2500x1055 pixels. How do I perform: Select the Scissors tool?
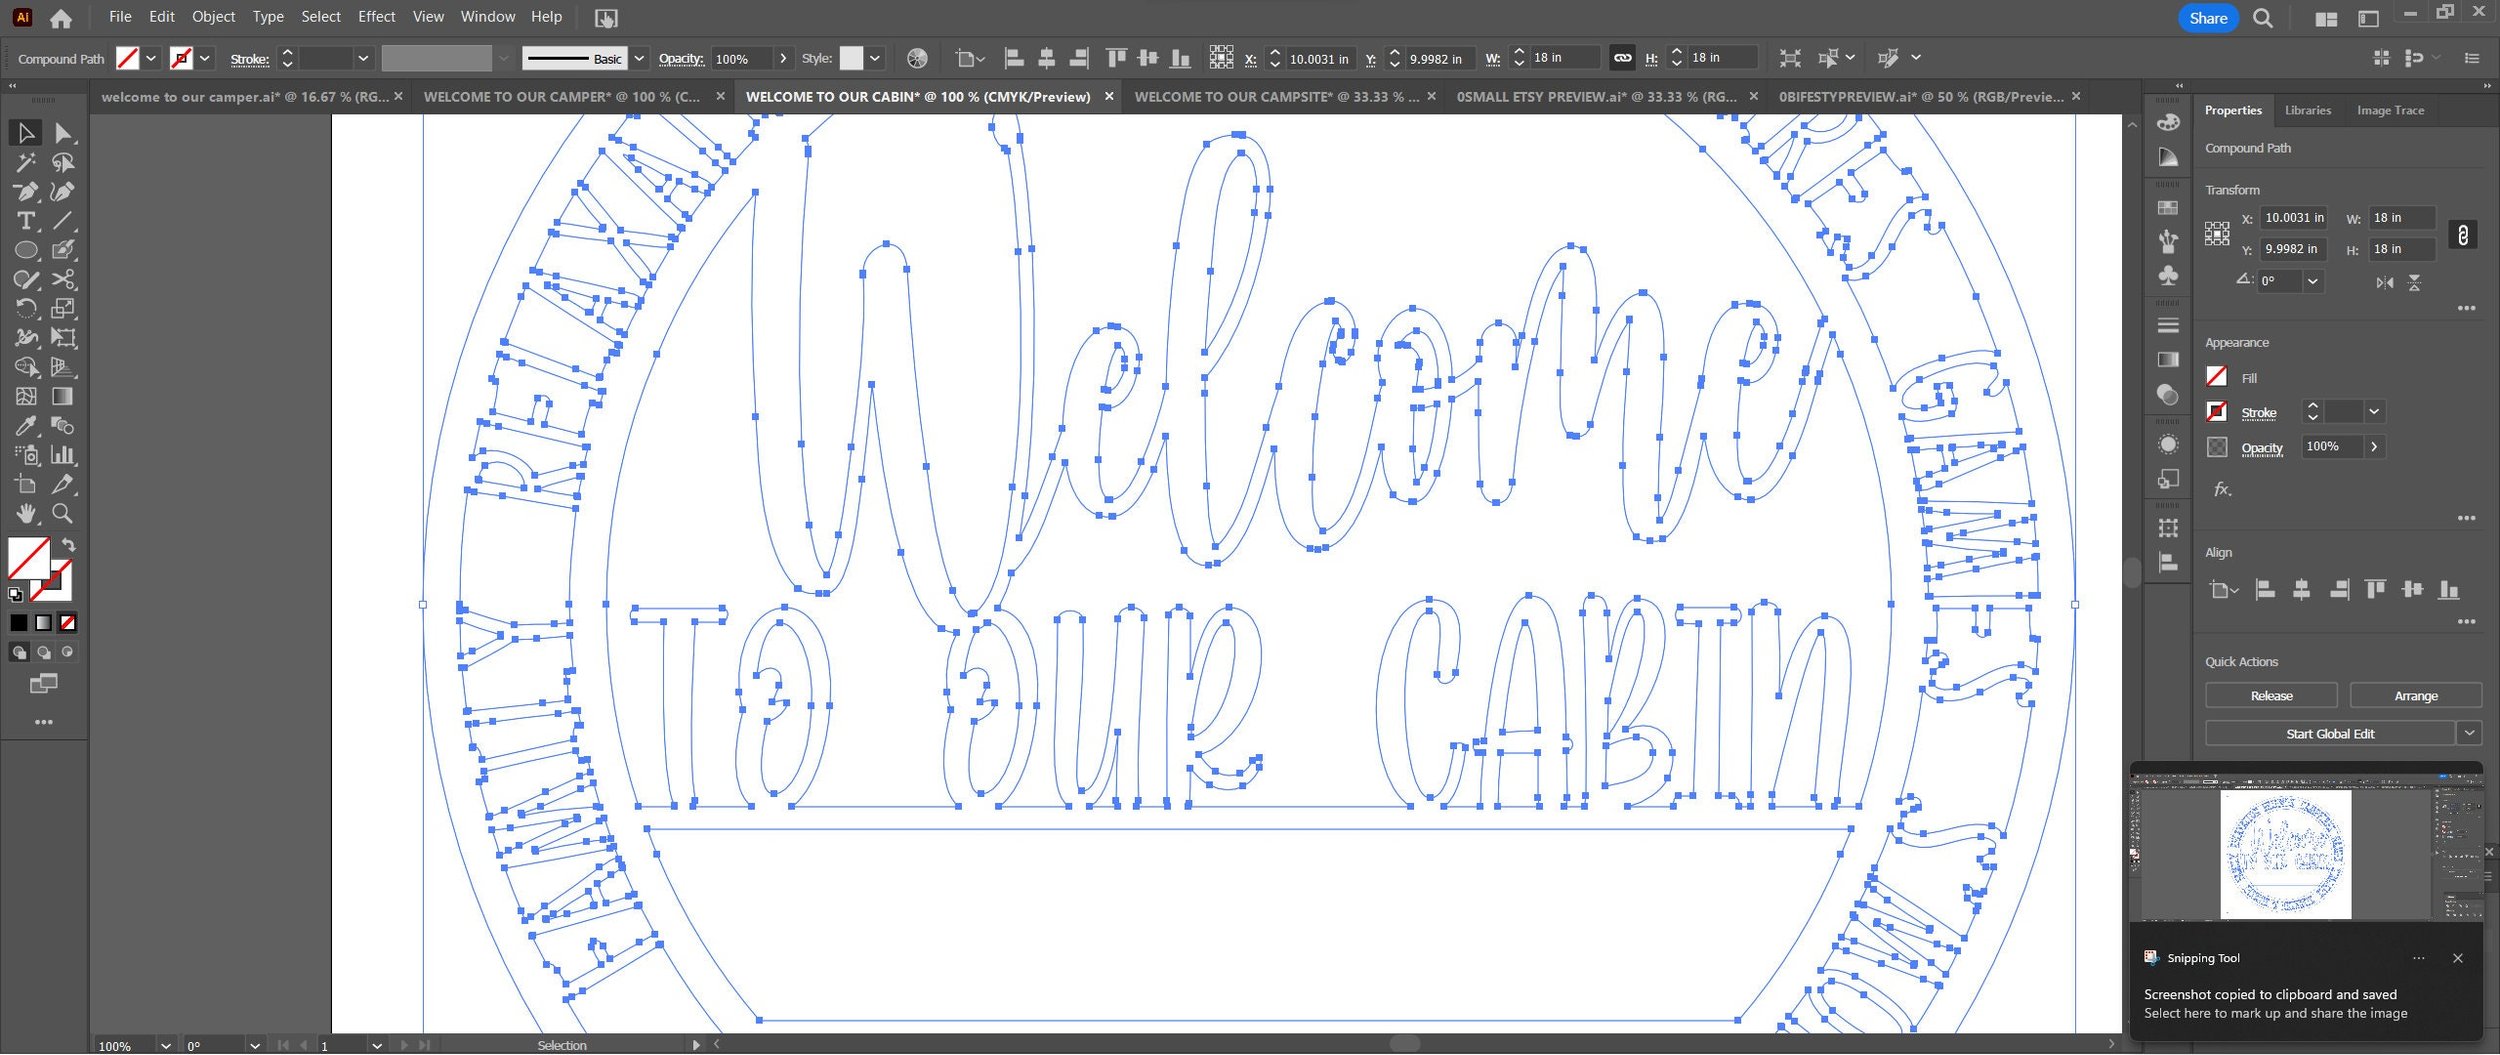tap(63, 279)
